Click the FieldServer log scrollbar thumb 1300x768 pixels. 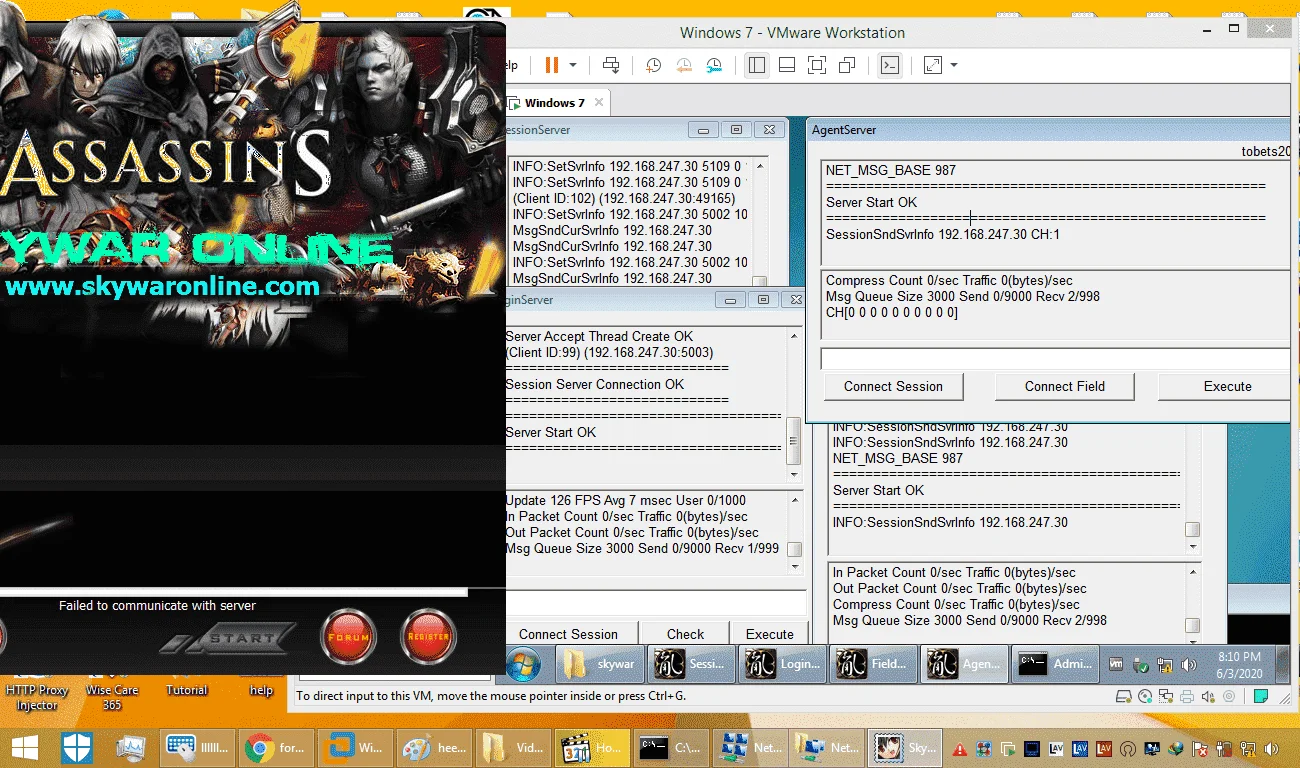click(x=1192, y=530)
